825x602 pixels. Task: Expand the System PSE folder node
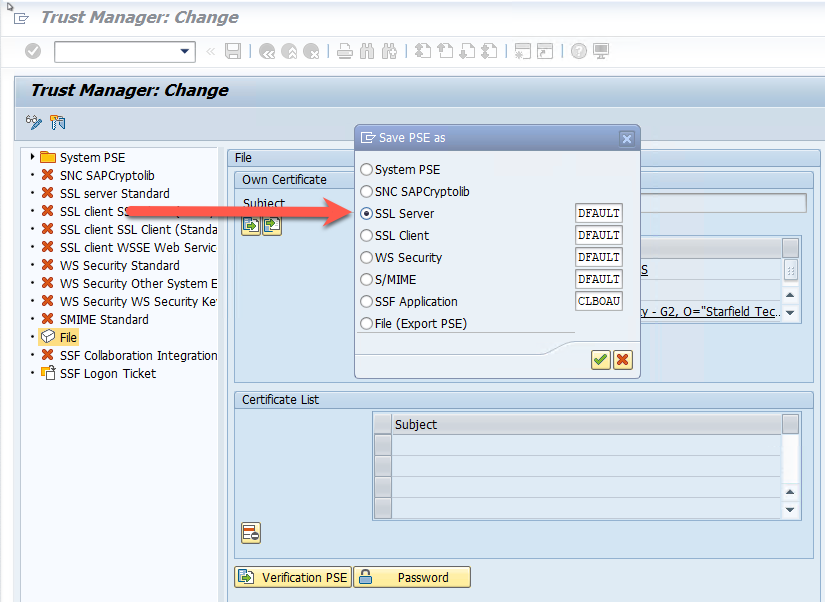33,157
